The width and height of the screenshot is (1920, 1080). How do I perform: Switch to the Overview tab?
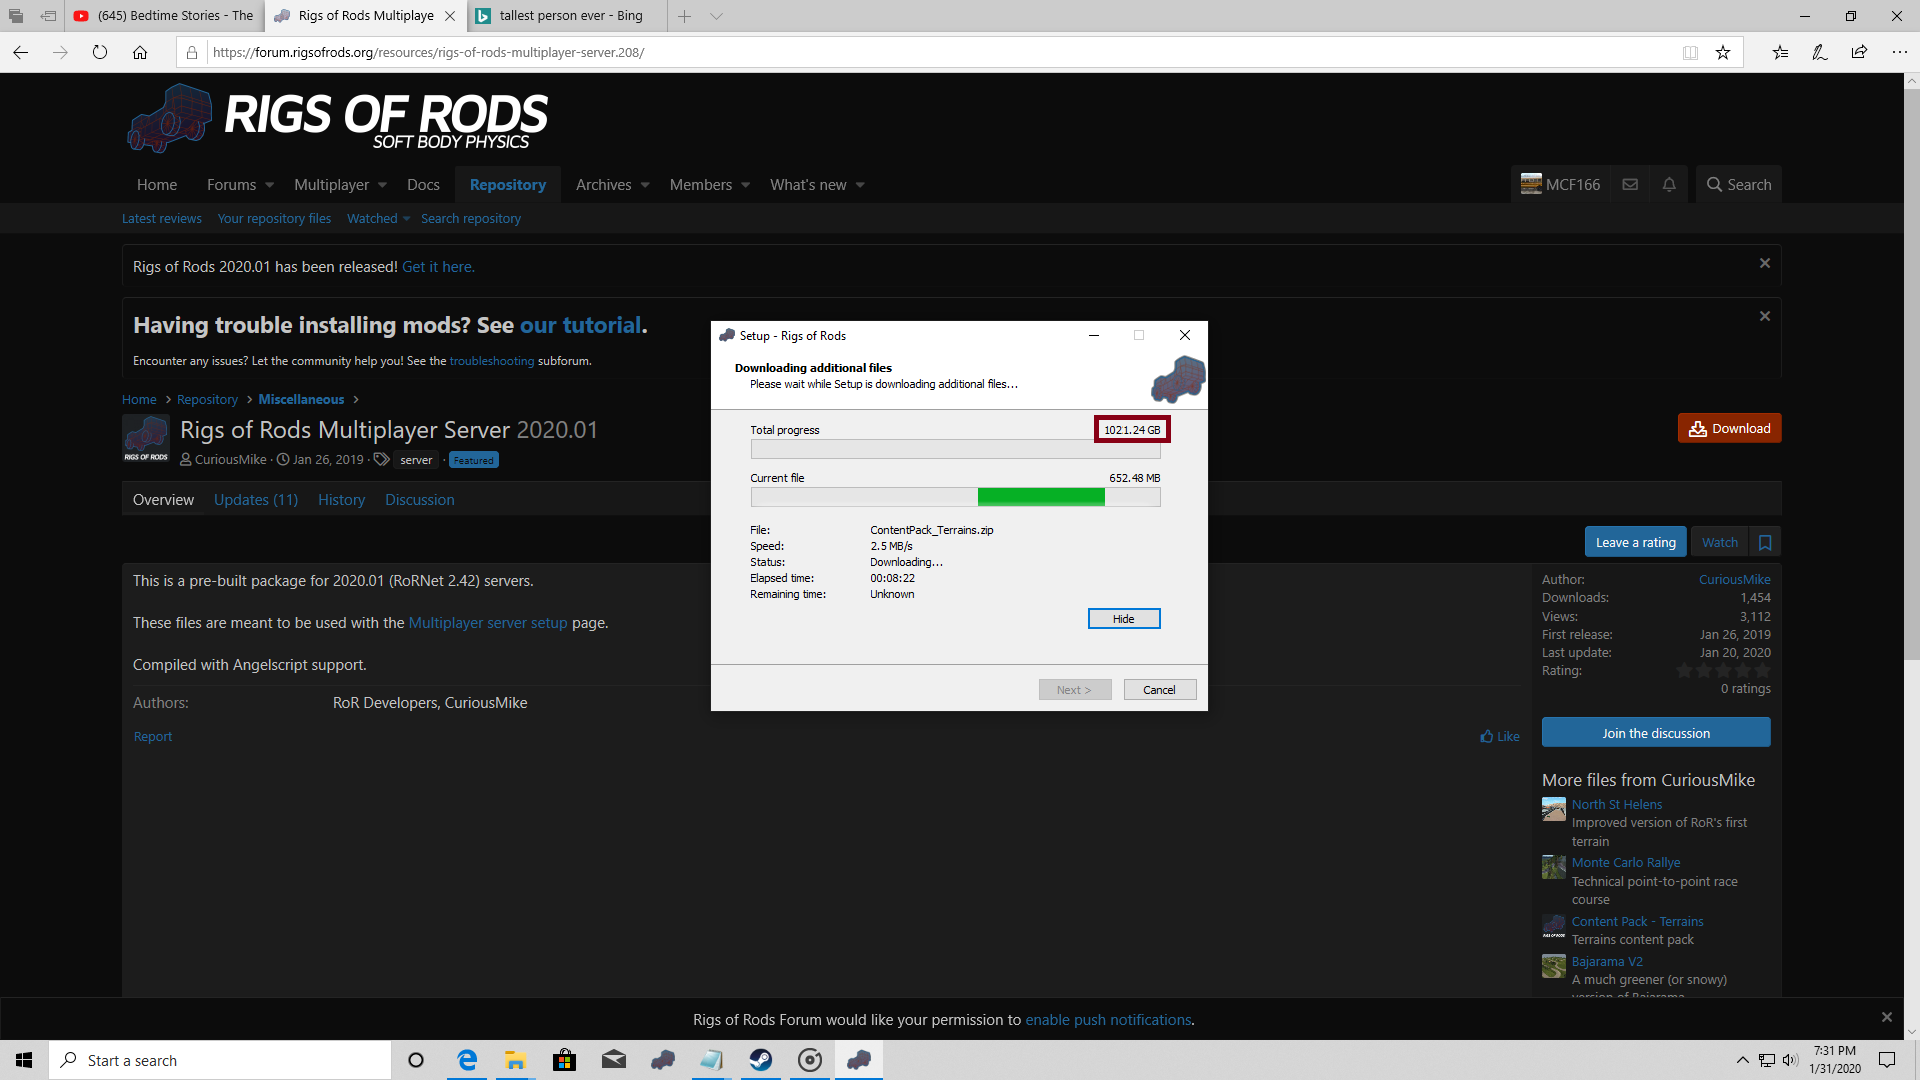pos(164,499)
